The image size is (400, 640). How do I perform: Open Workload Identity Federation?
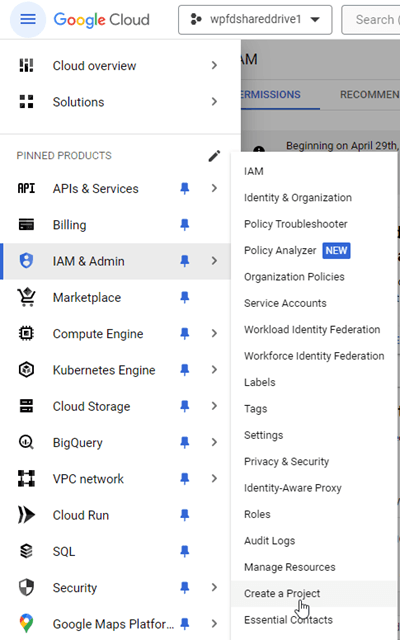click(314, 329)
